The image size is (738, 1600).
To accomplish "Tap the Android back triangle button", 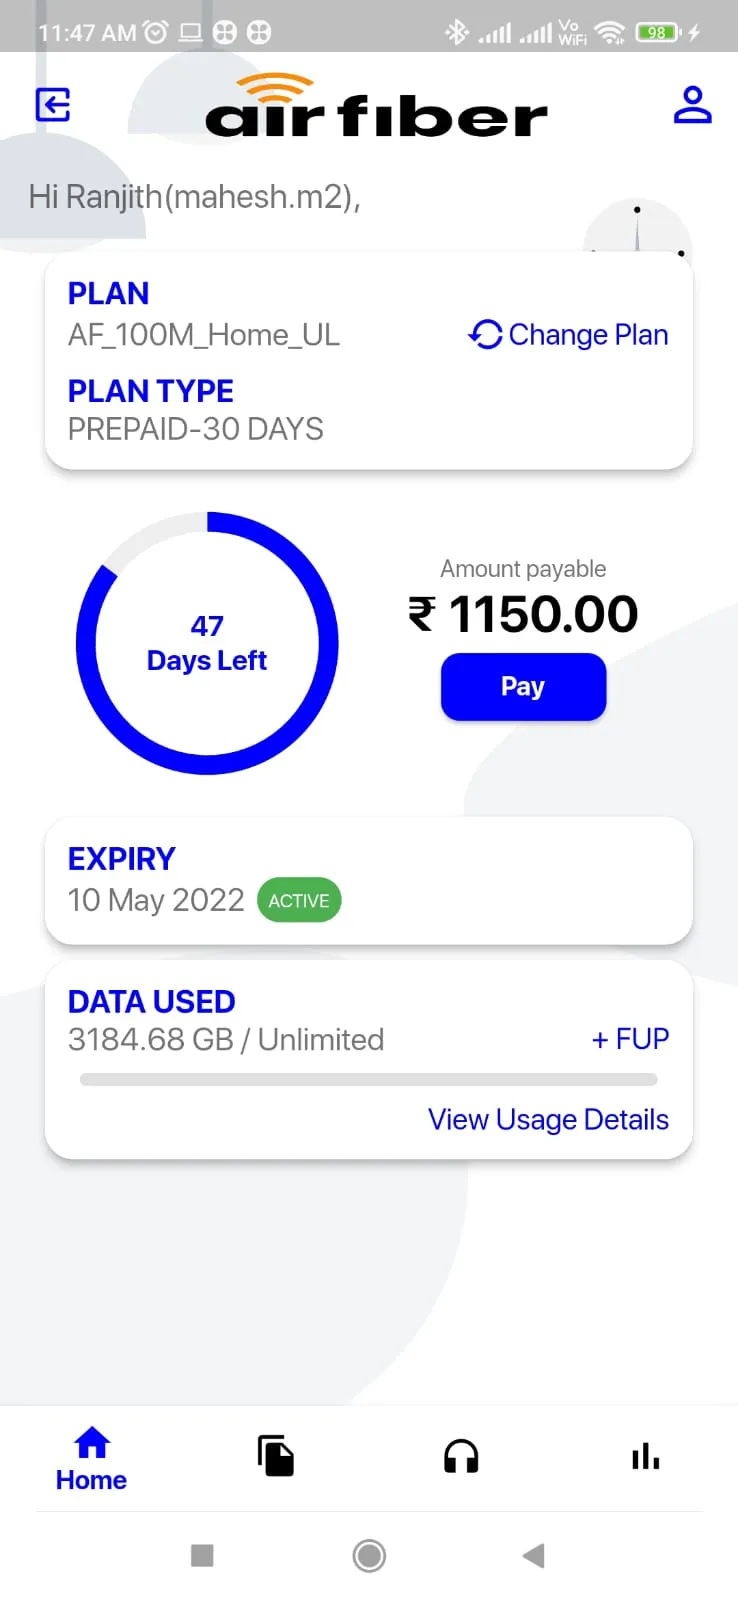I will 534,1555.
